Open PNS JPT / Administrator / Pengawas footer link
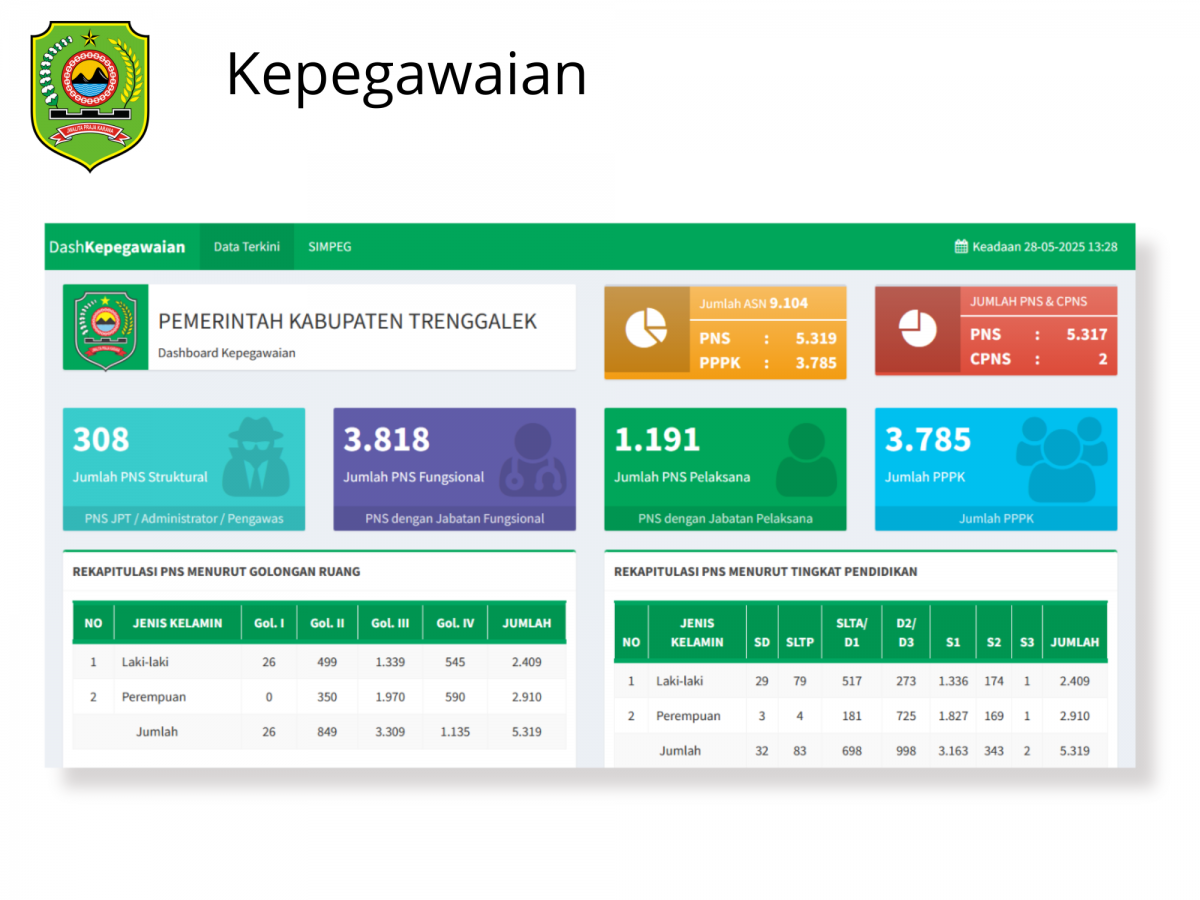1200x900 pixels. pyautogui.click(x=184, y=518)
